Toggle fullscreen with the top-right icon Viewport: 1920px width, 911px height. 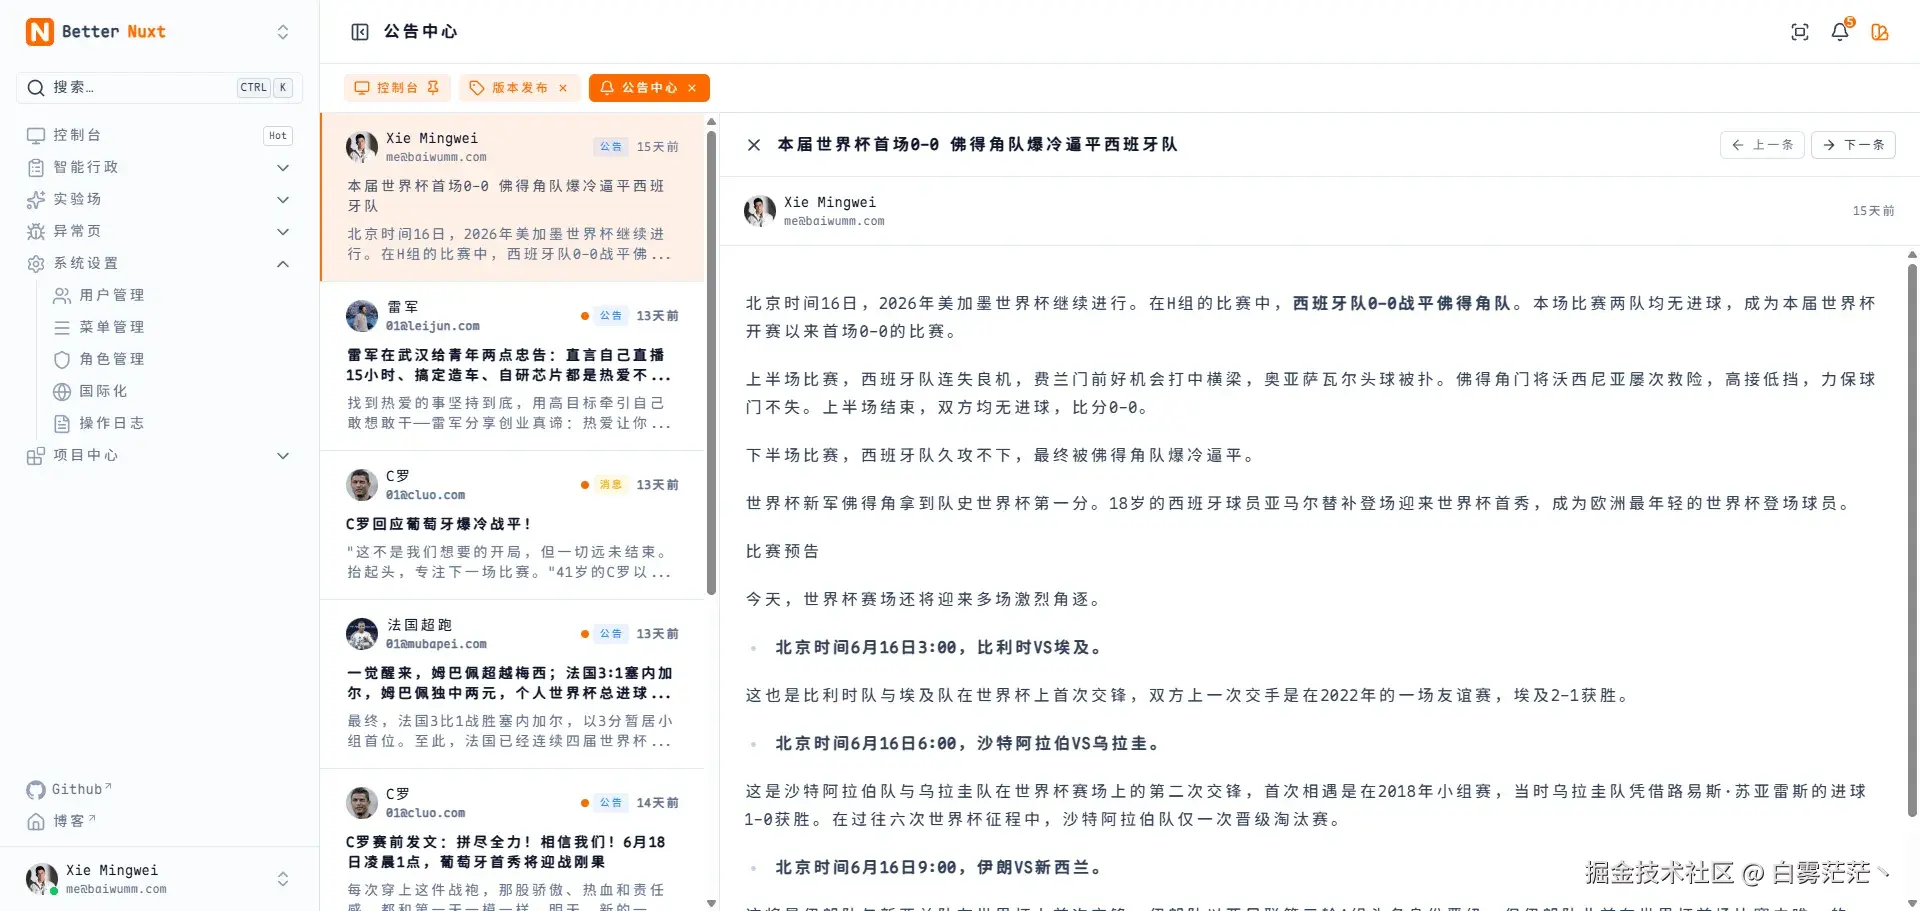1800,32
